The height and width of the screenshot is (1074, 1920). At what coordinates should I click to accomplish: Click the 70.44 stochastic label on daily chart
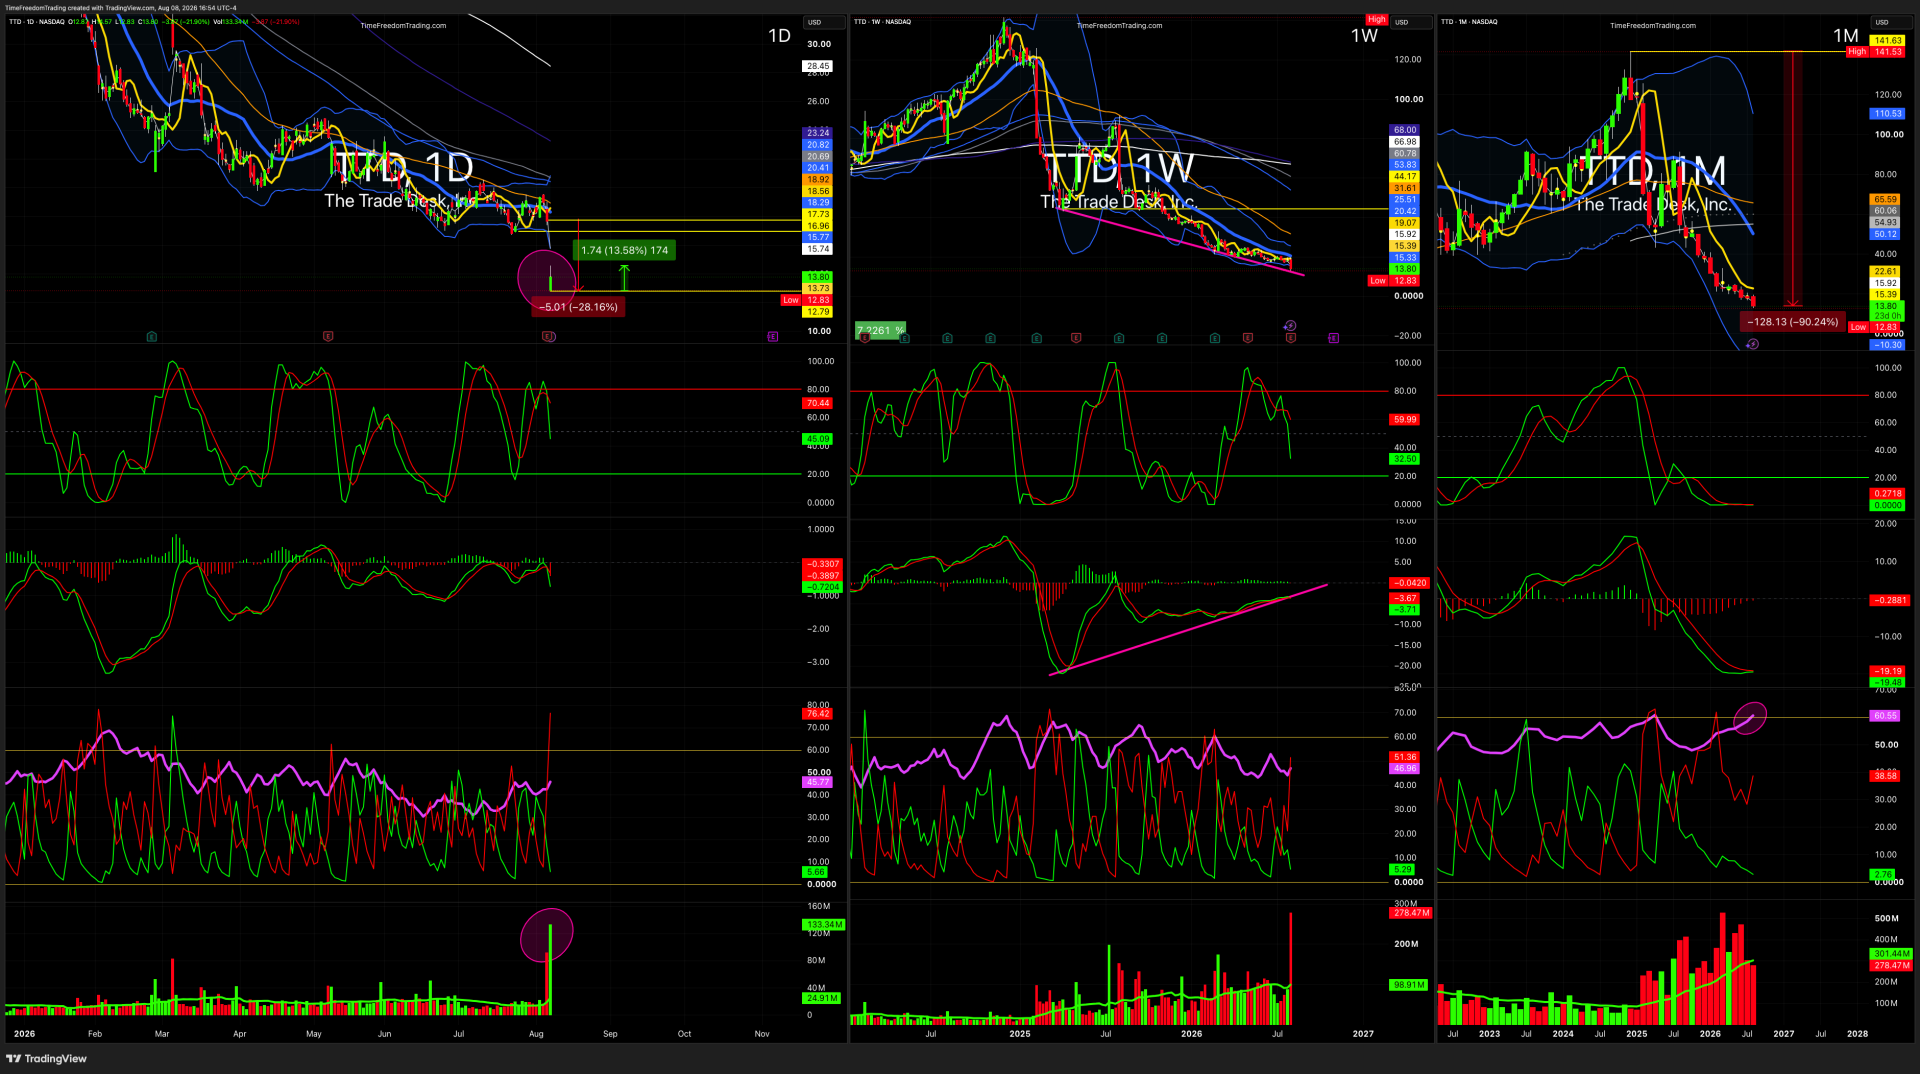click(818, 404)
